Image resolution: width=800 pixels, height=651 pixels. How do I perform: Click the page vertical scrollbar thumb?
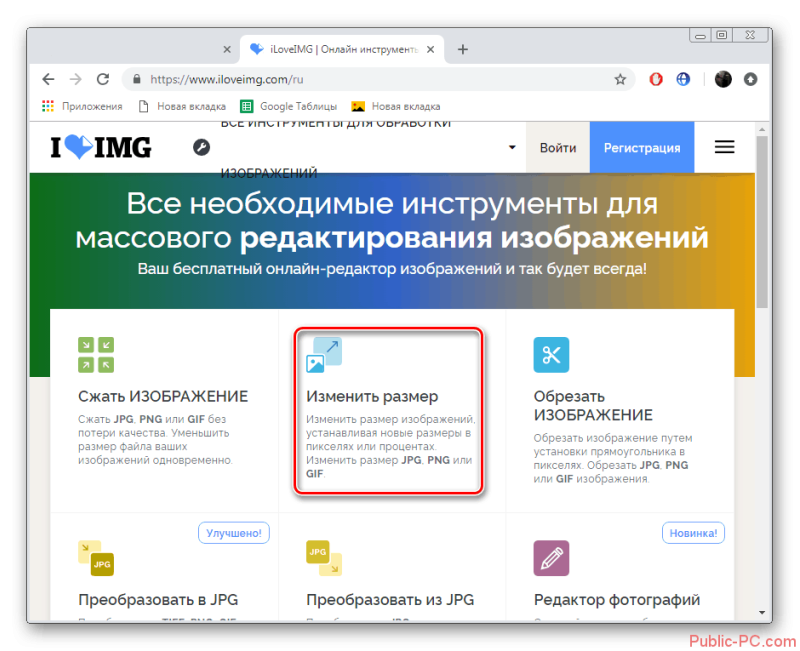[x=762, y=222]
